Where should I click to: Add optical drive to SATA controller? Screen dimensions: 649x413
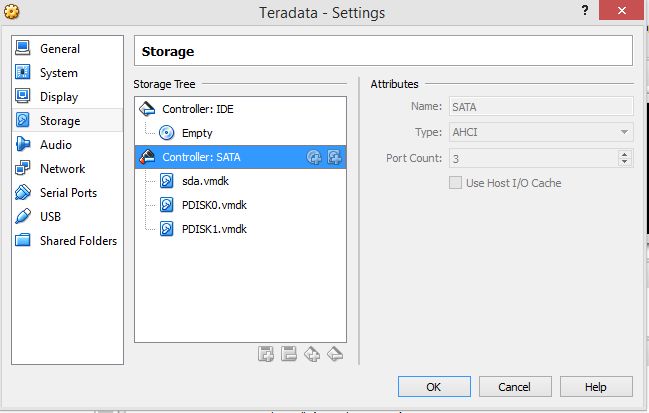coord(314,157)
